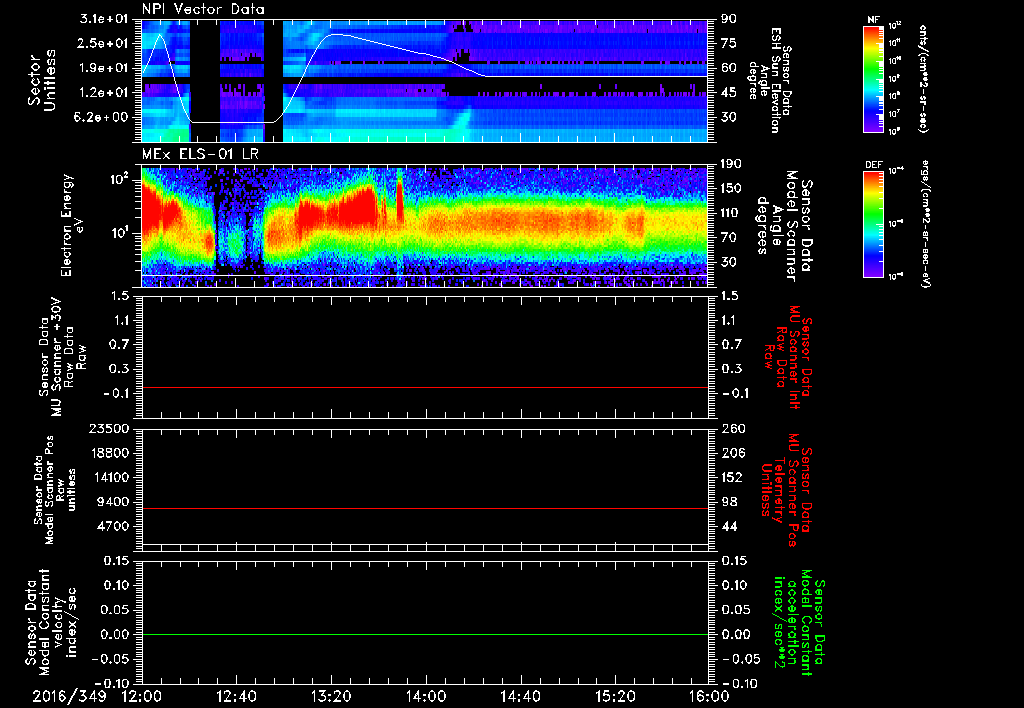Click the 10² electron energy tick label
Viewport: 1024px width, 708px height.
(x=120, y=178)
